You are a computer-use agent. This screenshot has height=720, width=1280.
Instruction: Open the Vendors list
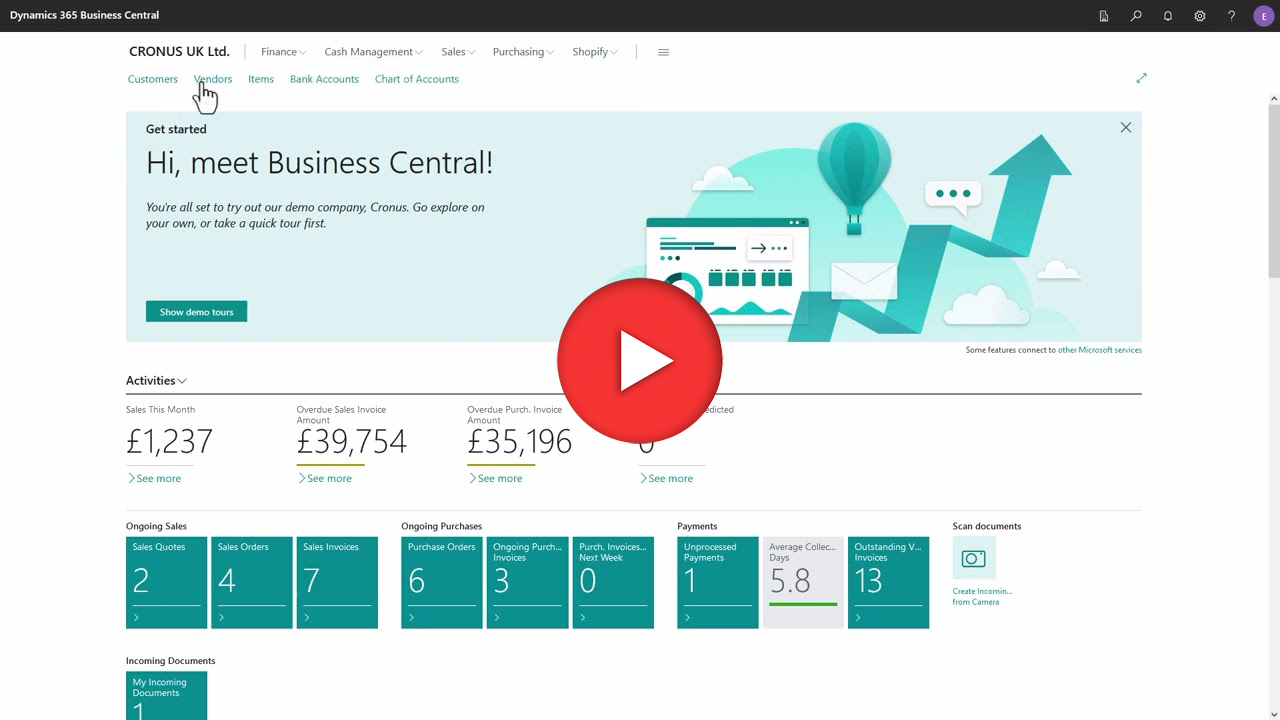213,79
